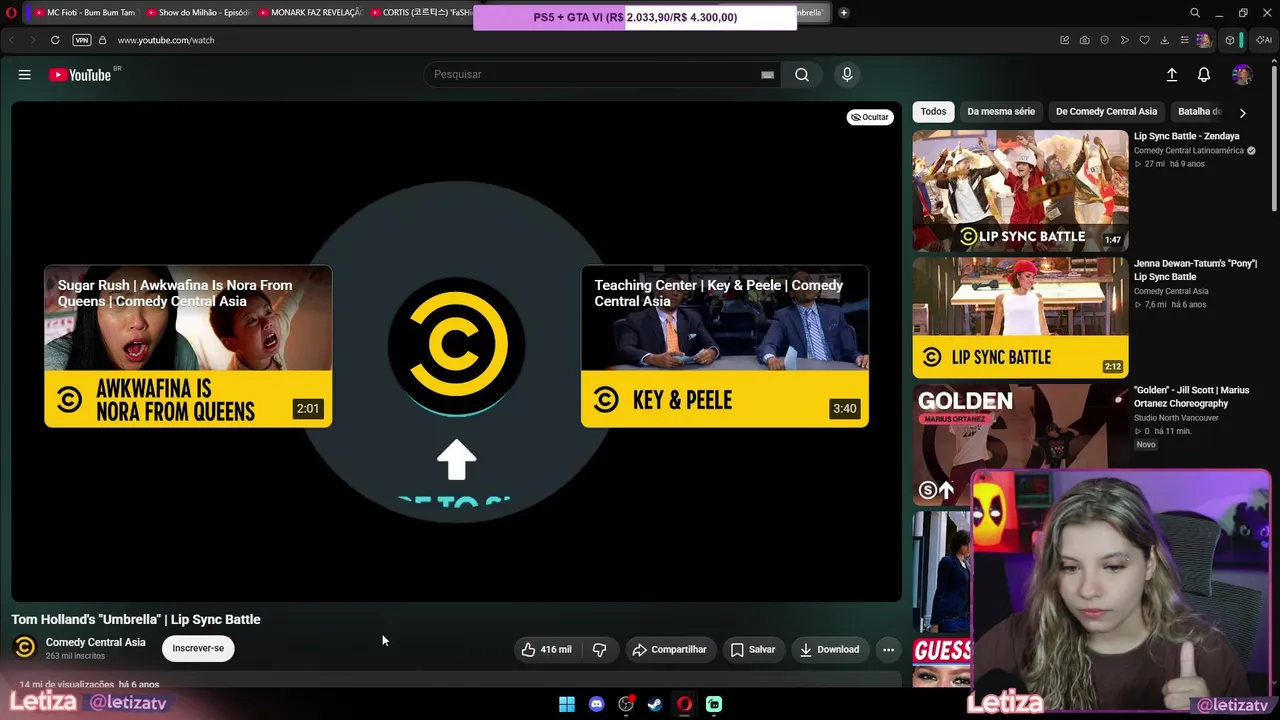This screenshot has width=1280, height=720.
Task: Open more actions three-dot menu
Action: click(x=888, y=650)
